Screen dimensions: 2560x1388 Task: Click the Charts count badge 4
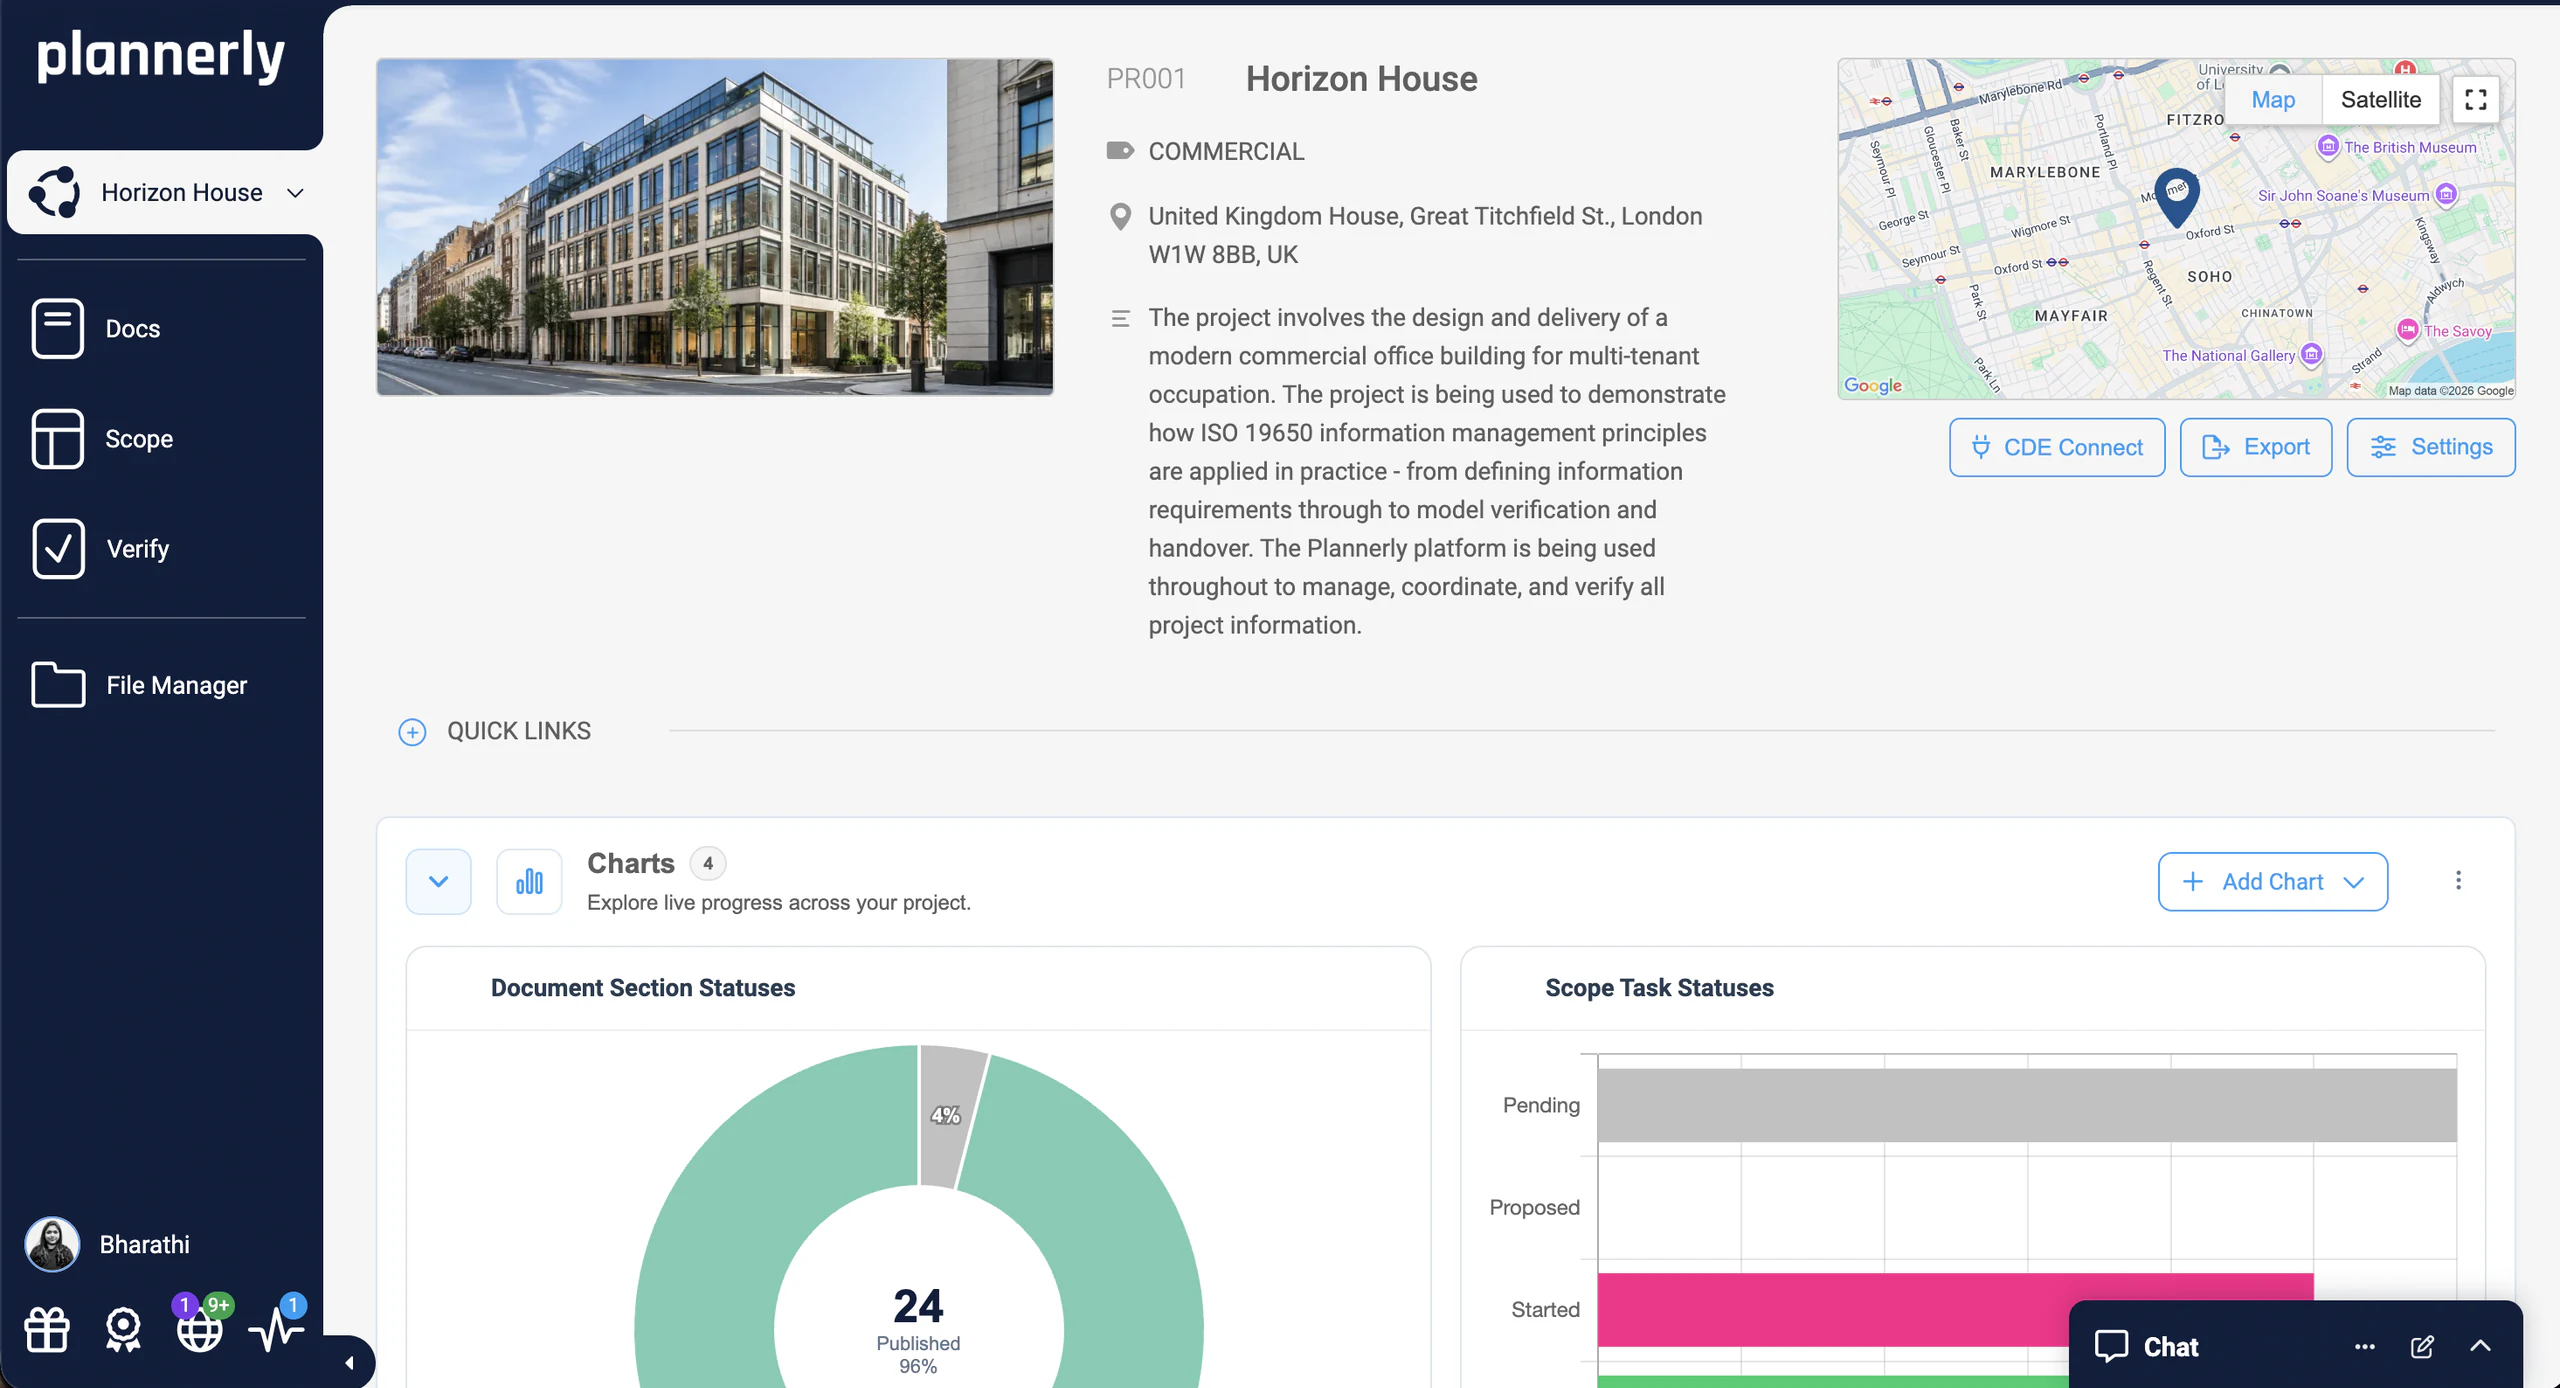[708, 863]
